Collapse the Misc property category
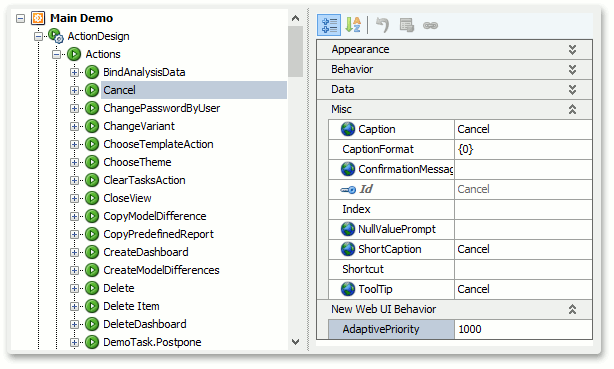Image resolution: width=614 pixels, height=369 pixels. (572, 109)
